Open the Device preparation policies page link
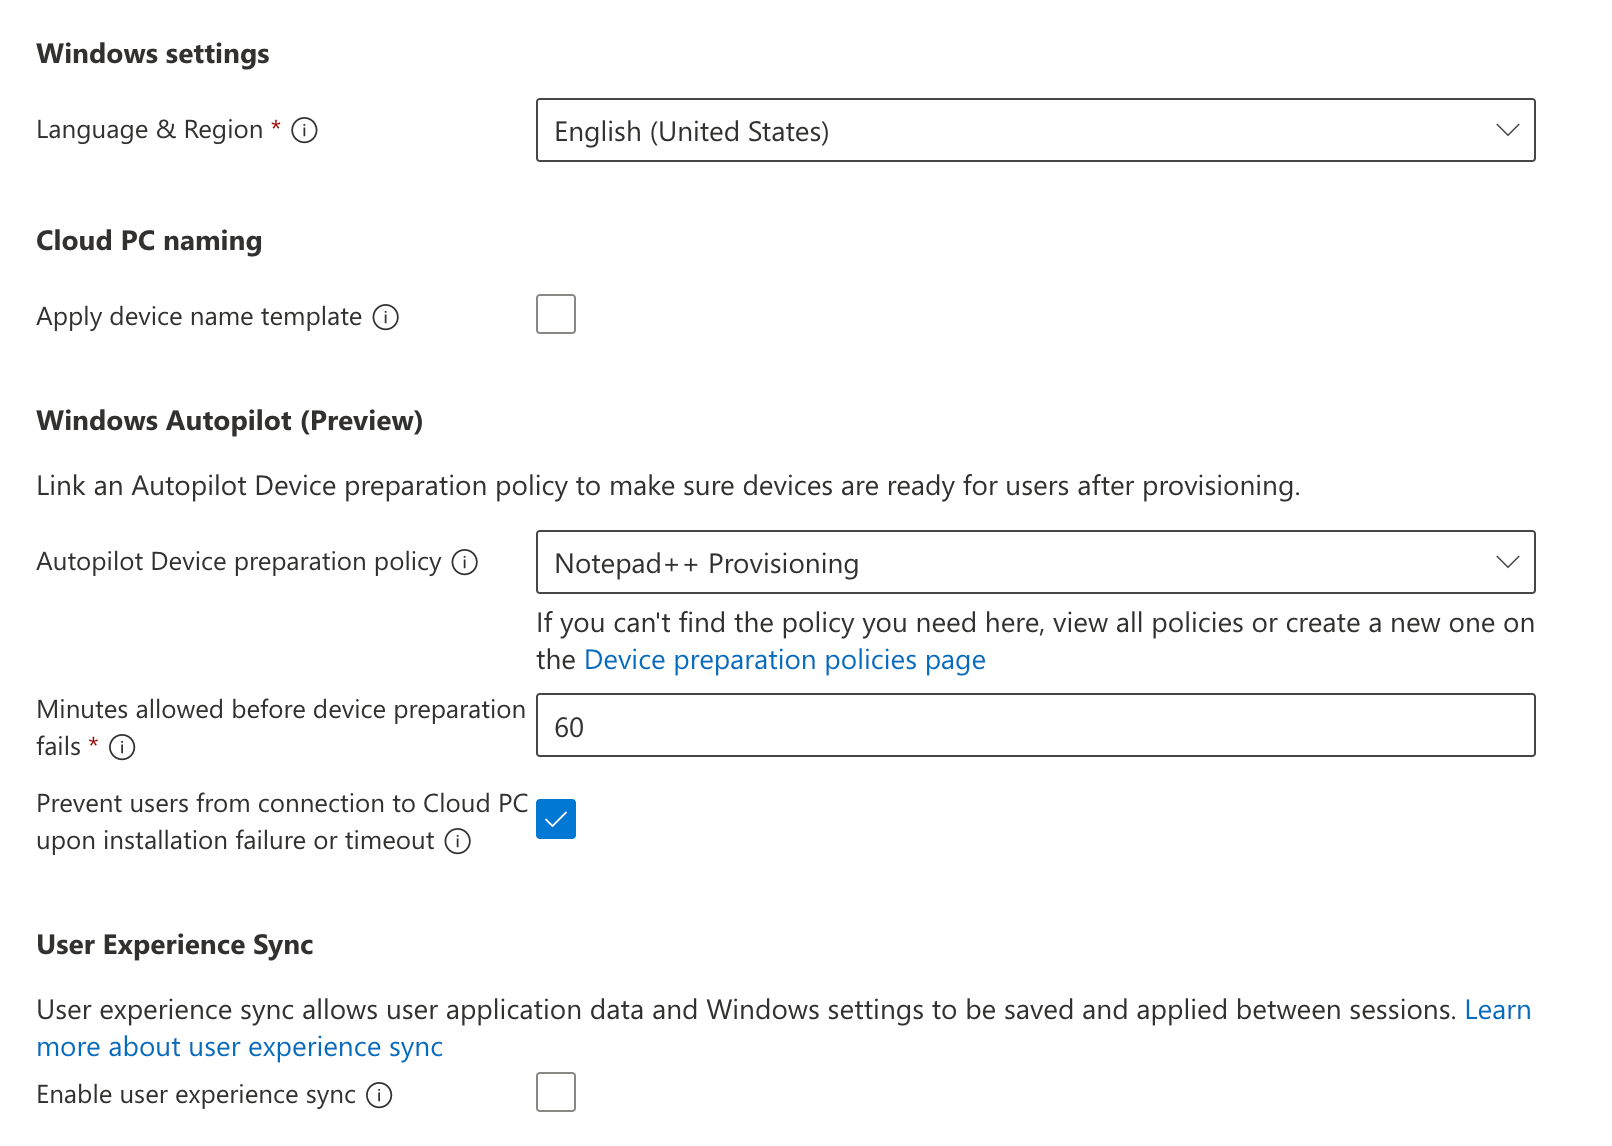Image resolution: width=1612 pixels, height=1146 pixels. coord(784,660)
